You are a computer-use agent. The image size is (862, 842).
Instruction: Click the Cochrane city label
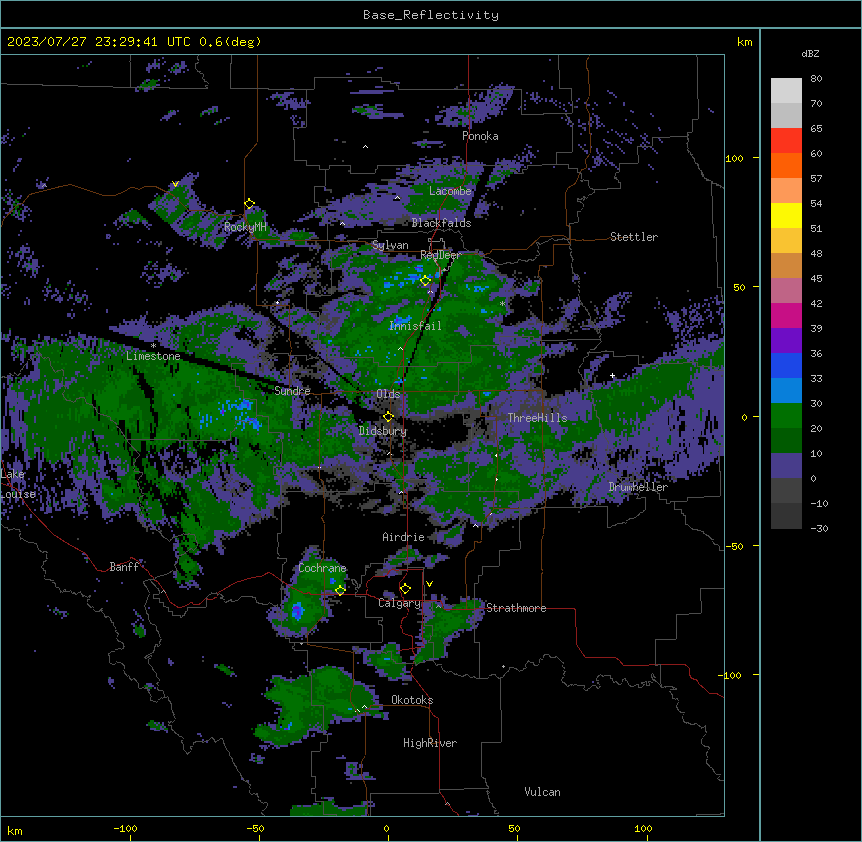(322, 568)
